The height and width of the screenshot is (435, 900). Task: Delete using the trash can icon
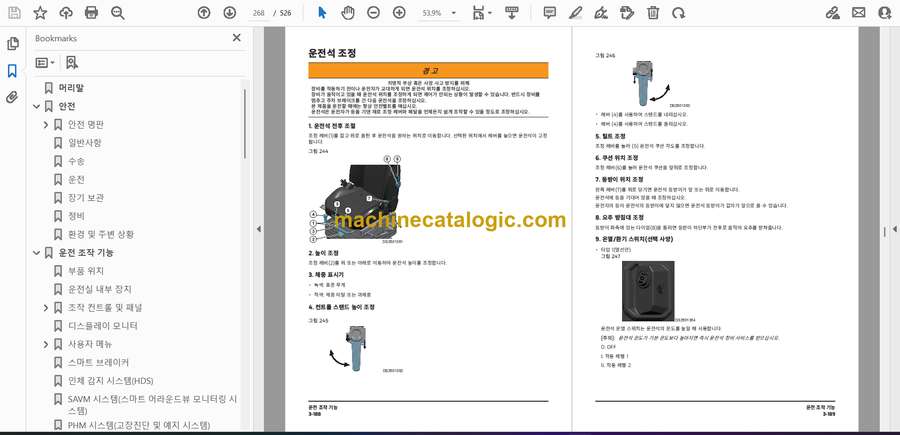[x=653, y=13]
